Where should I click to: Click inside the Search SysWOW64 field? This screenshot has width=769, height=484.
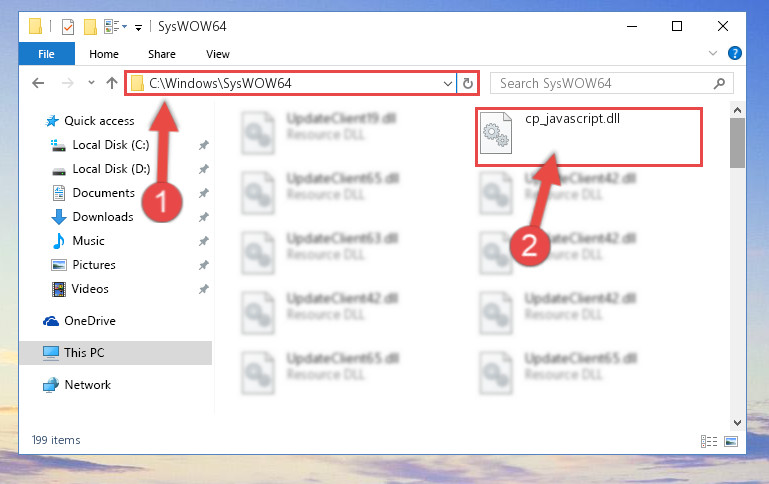(x=601, y=83)
